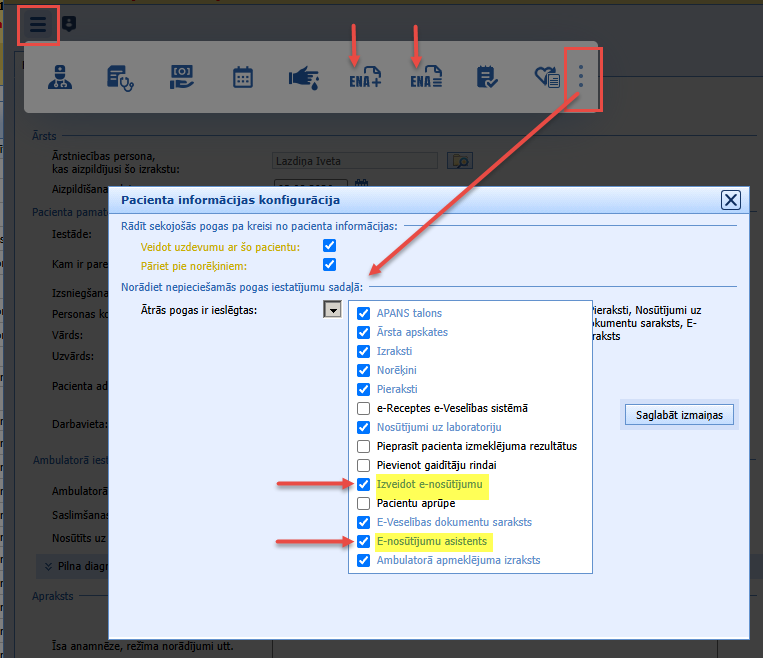The image size is (763, 658).
Task: Click the dialog title Pacienta informācijas konfigurācija
Action: (230, 200)
